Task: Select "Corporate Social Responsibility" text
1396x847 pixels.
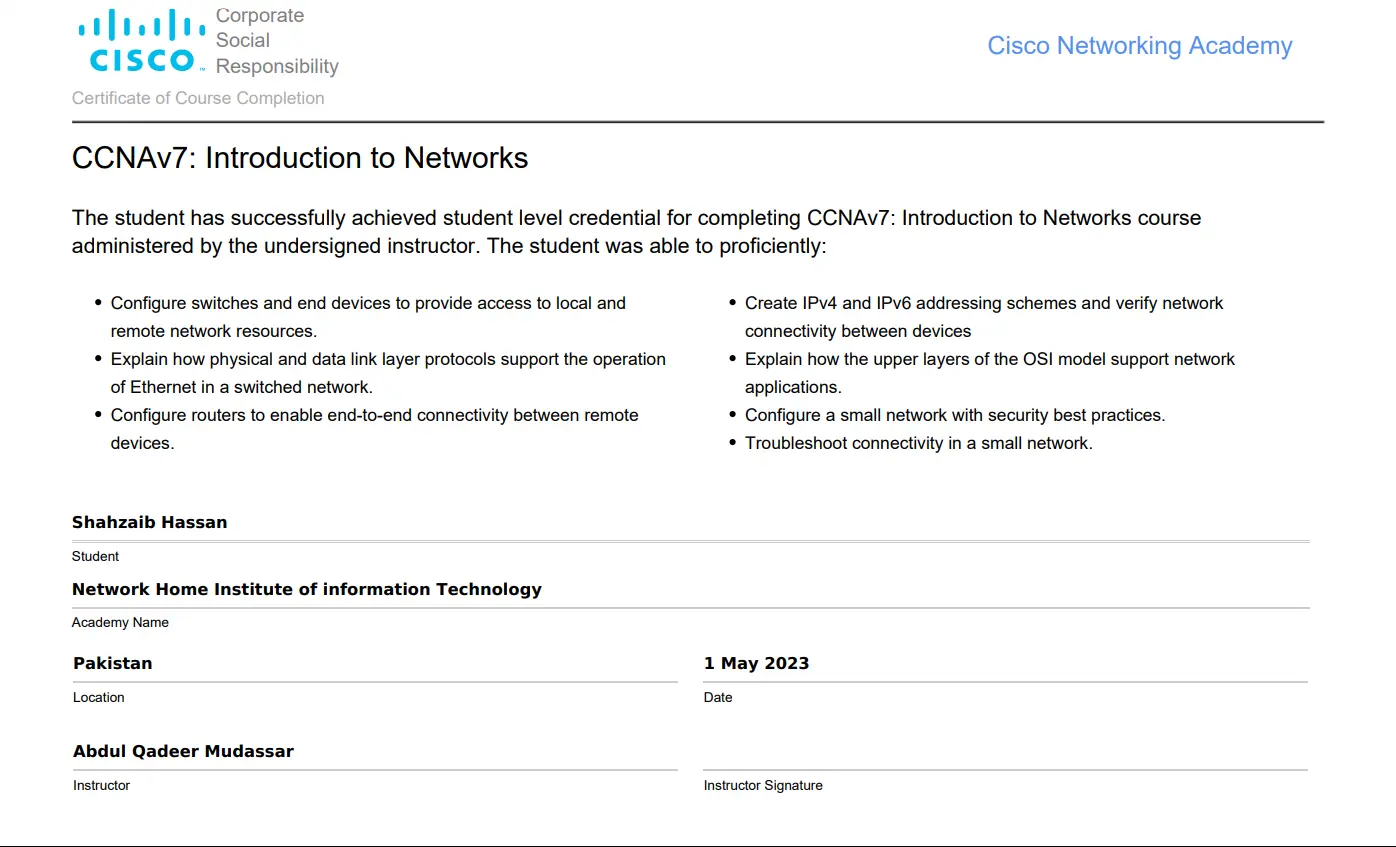Action: click(x=277, y=41)
